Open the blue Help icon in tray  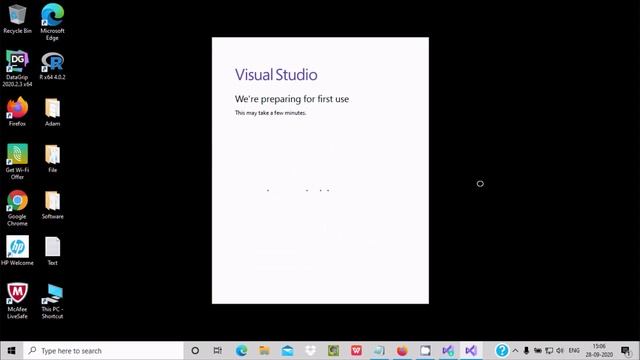click(x=502, y=351)
